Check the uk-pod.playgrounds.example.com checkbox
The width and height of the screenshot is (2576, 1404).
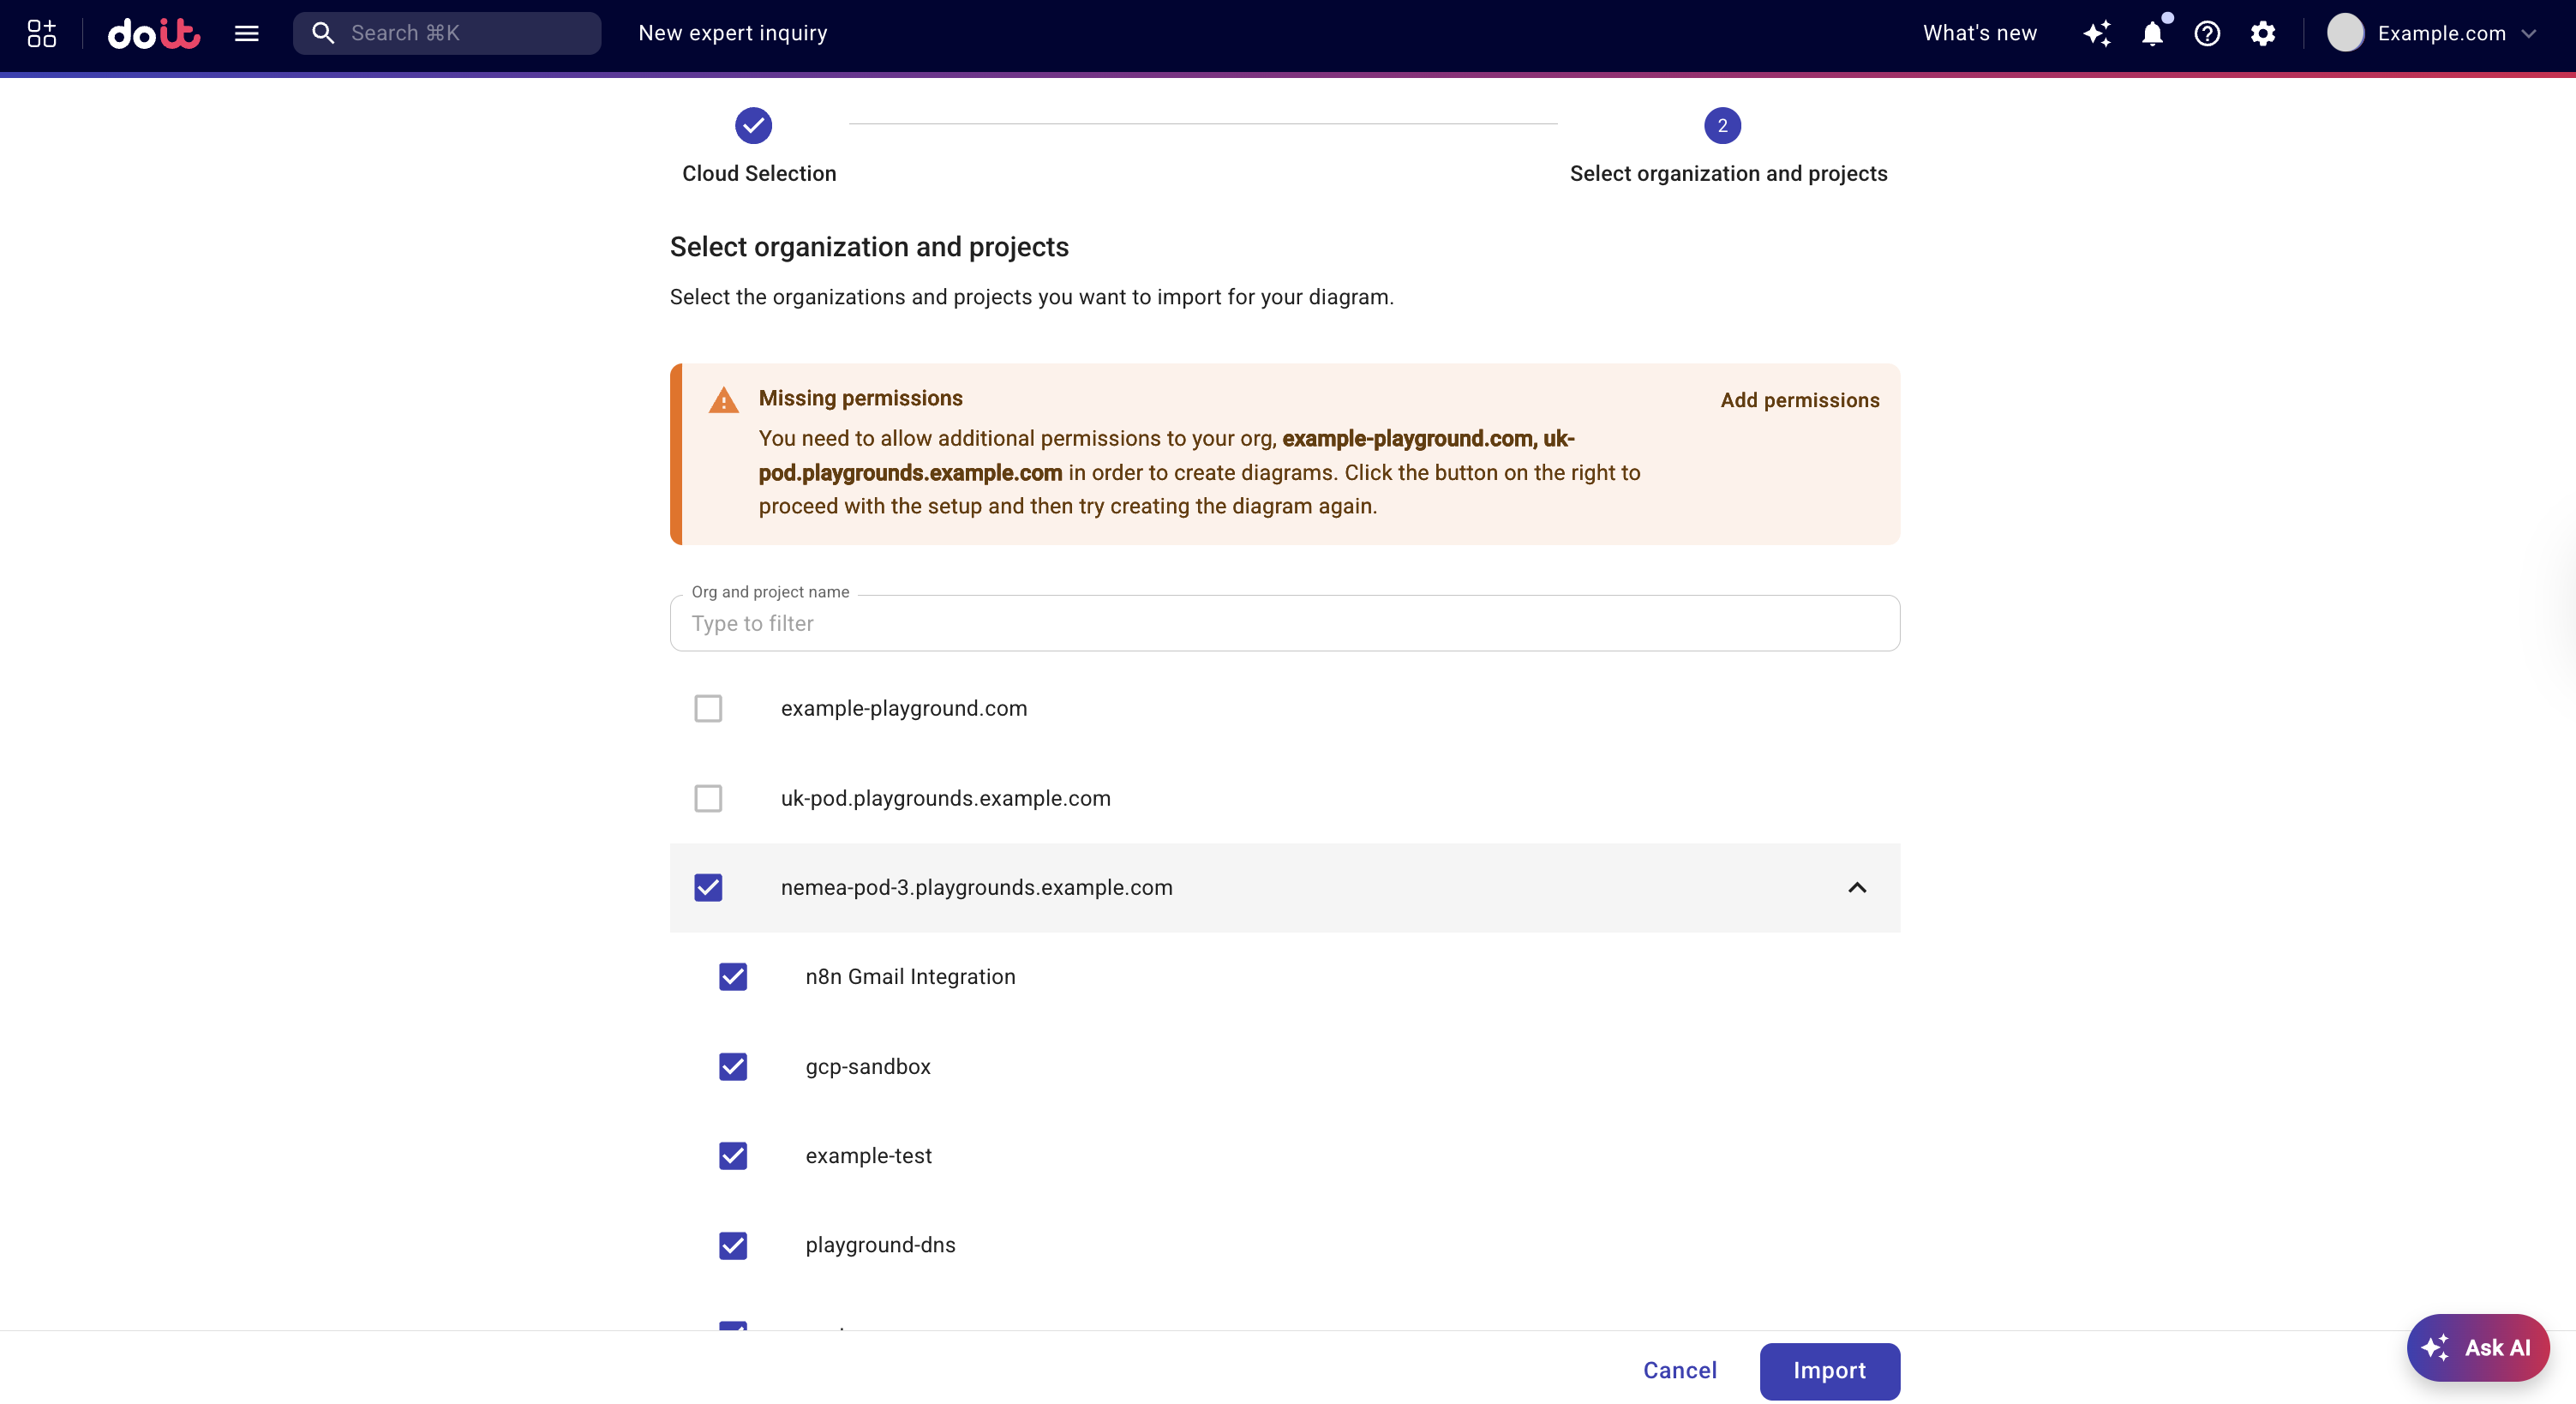click(708, 798)
